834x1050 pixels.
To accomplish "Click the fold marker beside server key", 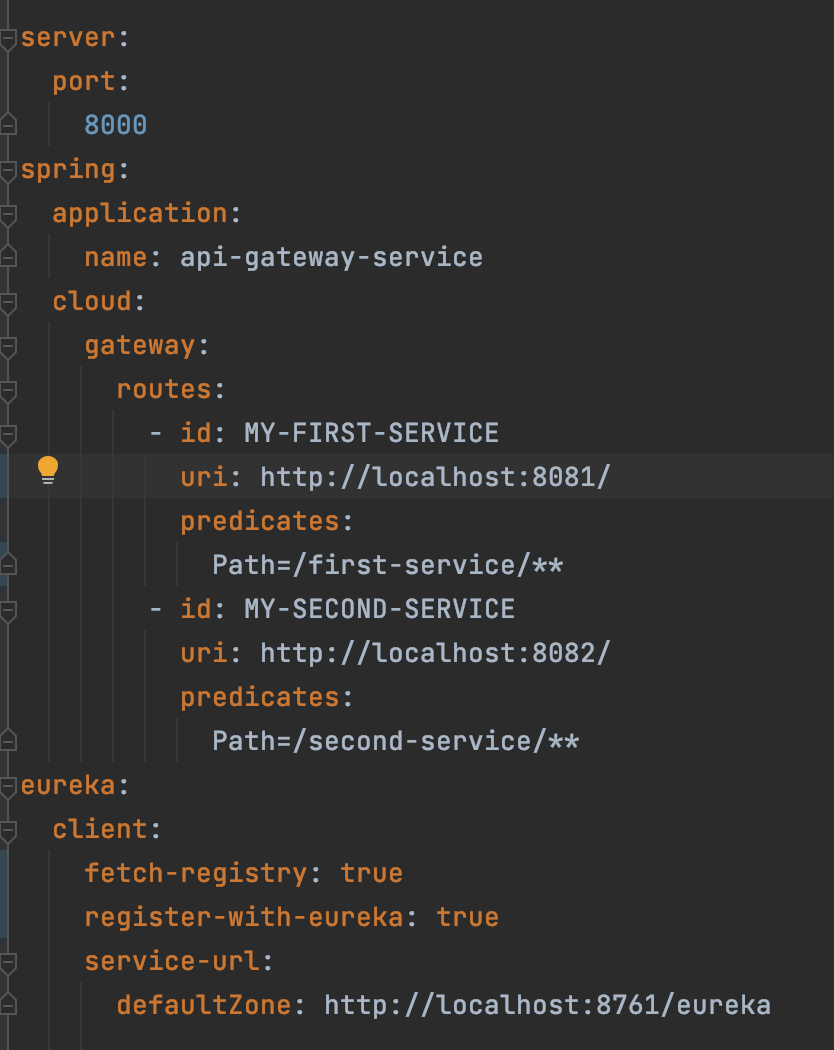I will tap(8, 37).
